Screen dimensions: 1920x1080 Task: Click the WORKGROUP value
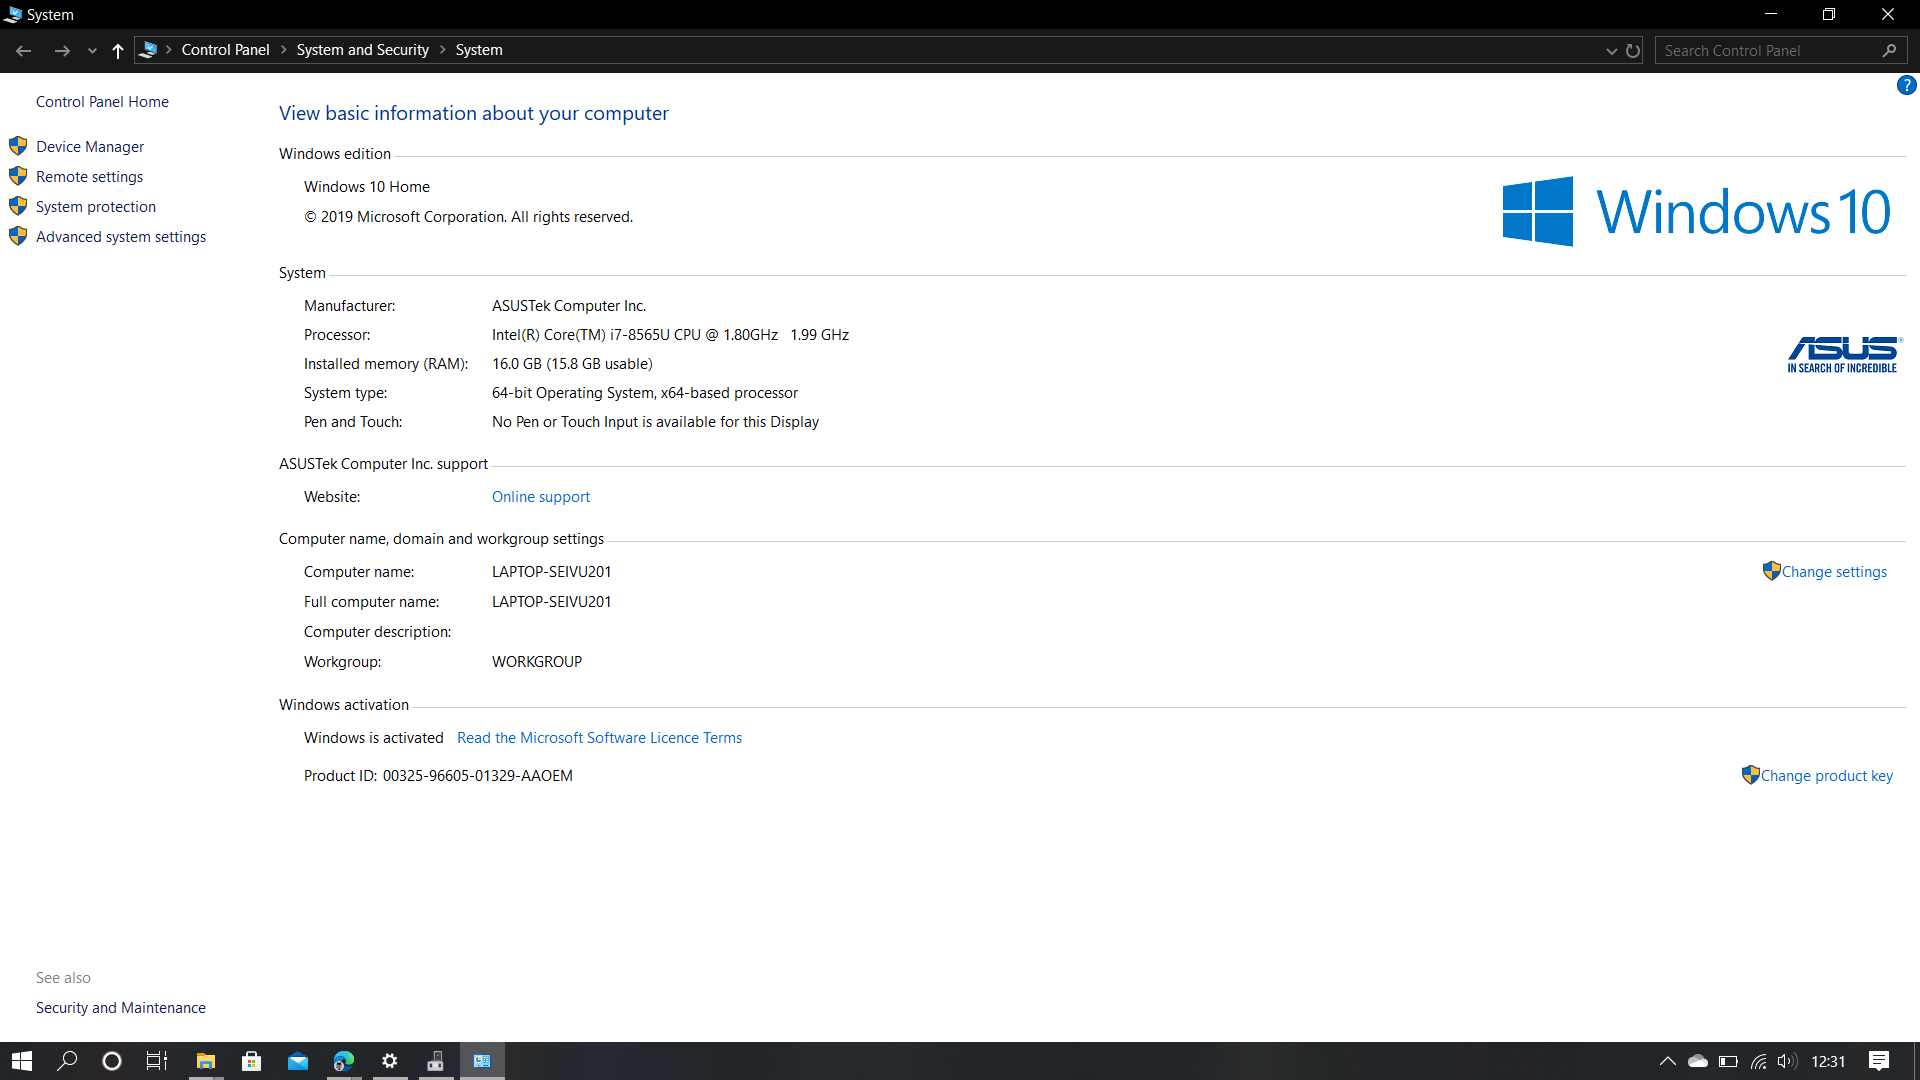coord(537,662)
